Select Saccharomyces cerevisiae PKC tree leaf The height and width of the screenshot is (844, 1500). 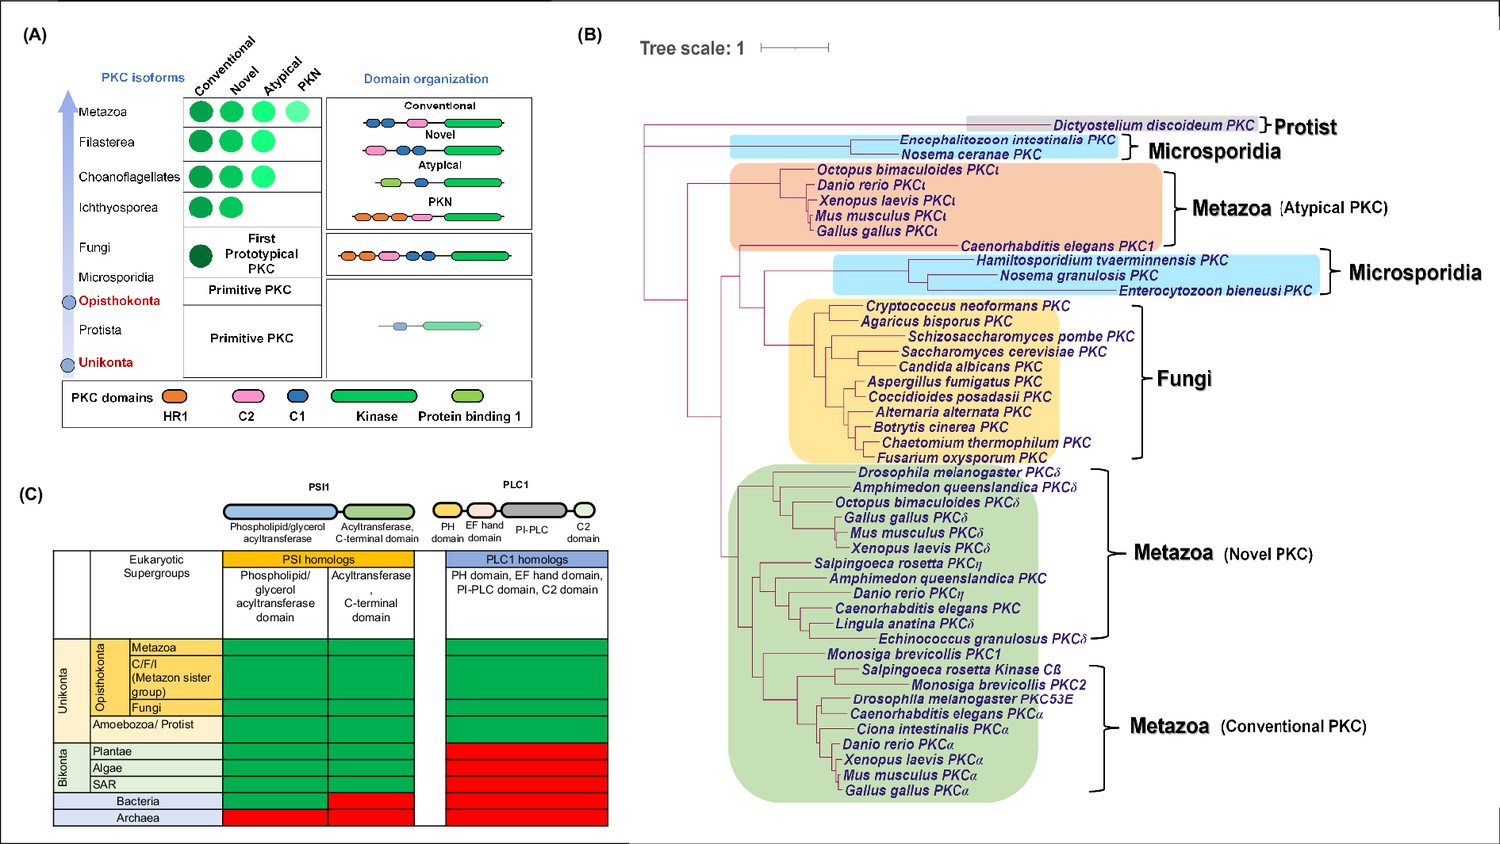click(1004, 352)
